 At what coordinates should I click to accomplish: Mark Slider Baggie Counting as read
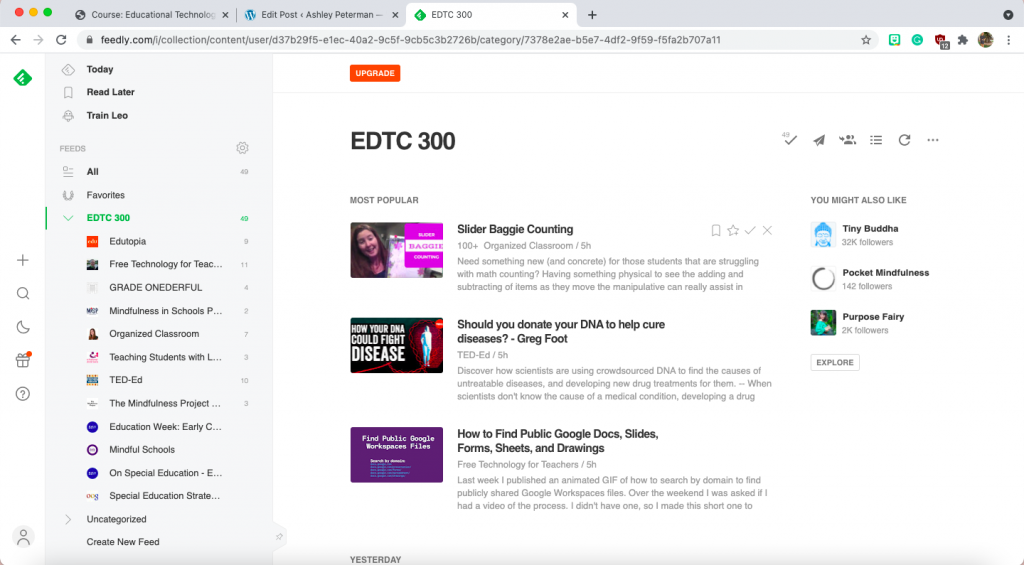750,230
